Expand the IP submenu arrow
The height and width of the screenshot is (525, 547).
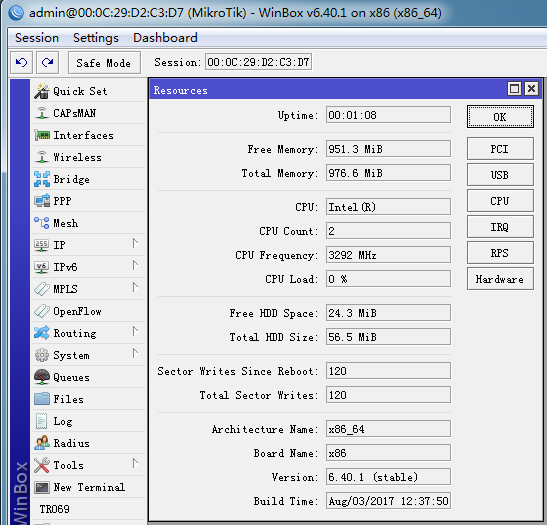coord(136,243)
